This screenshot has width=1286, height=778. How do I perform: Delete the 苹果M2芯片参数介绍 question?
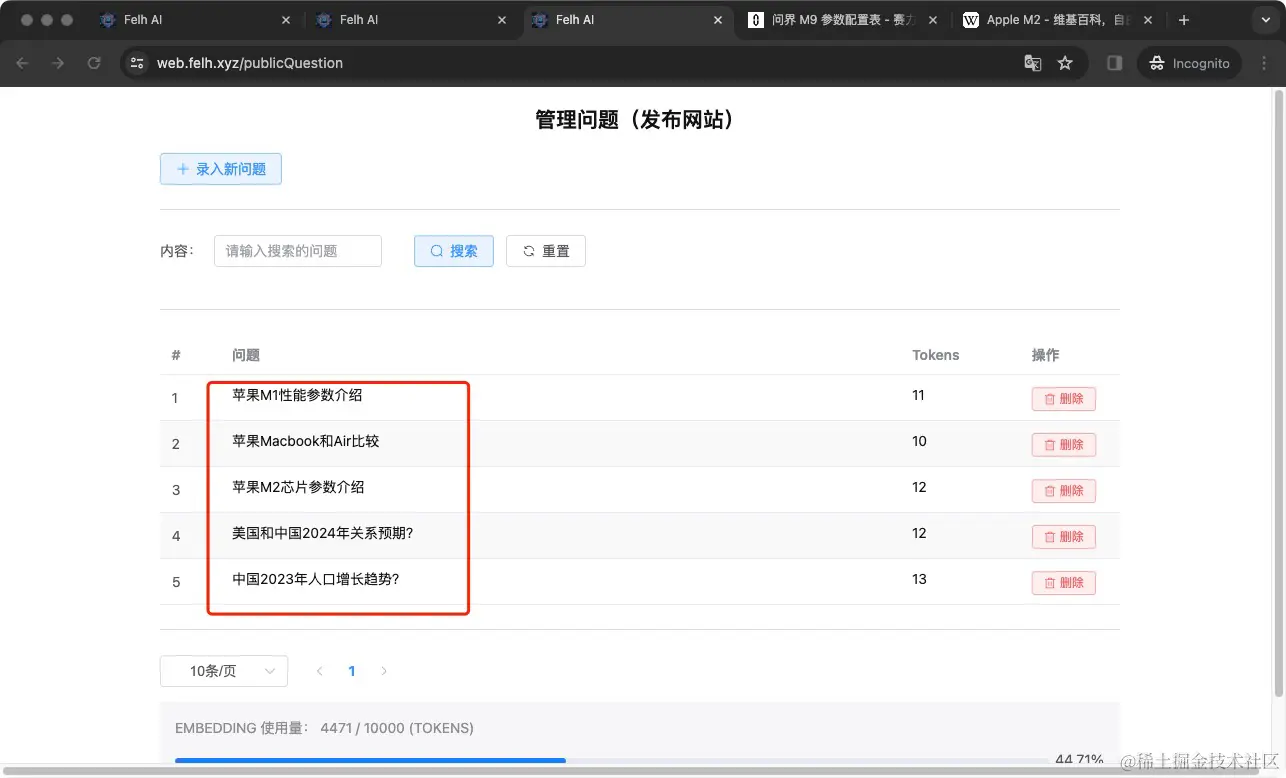(1064, 491)
